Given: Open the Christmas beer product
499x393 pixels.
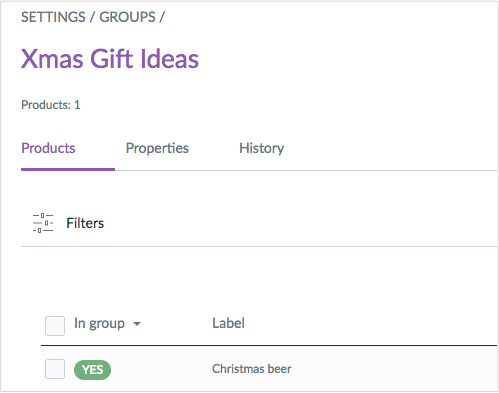Looking at the screenshot, I should point(252,369).
